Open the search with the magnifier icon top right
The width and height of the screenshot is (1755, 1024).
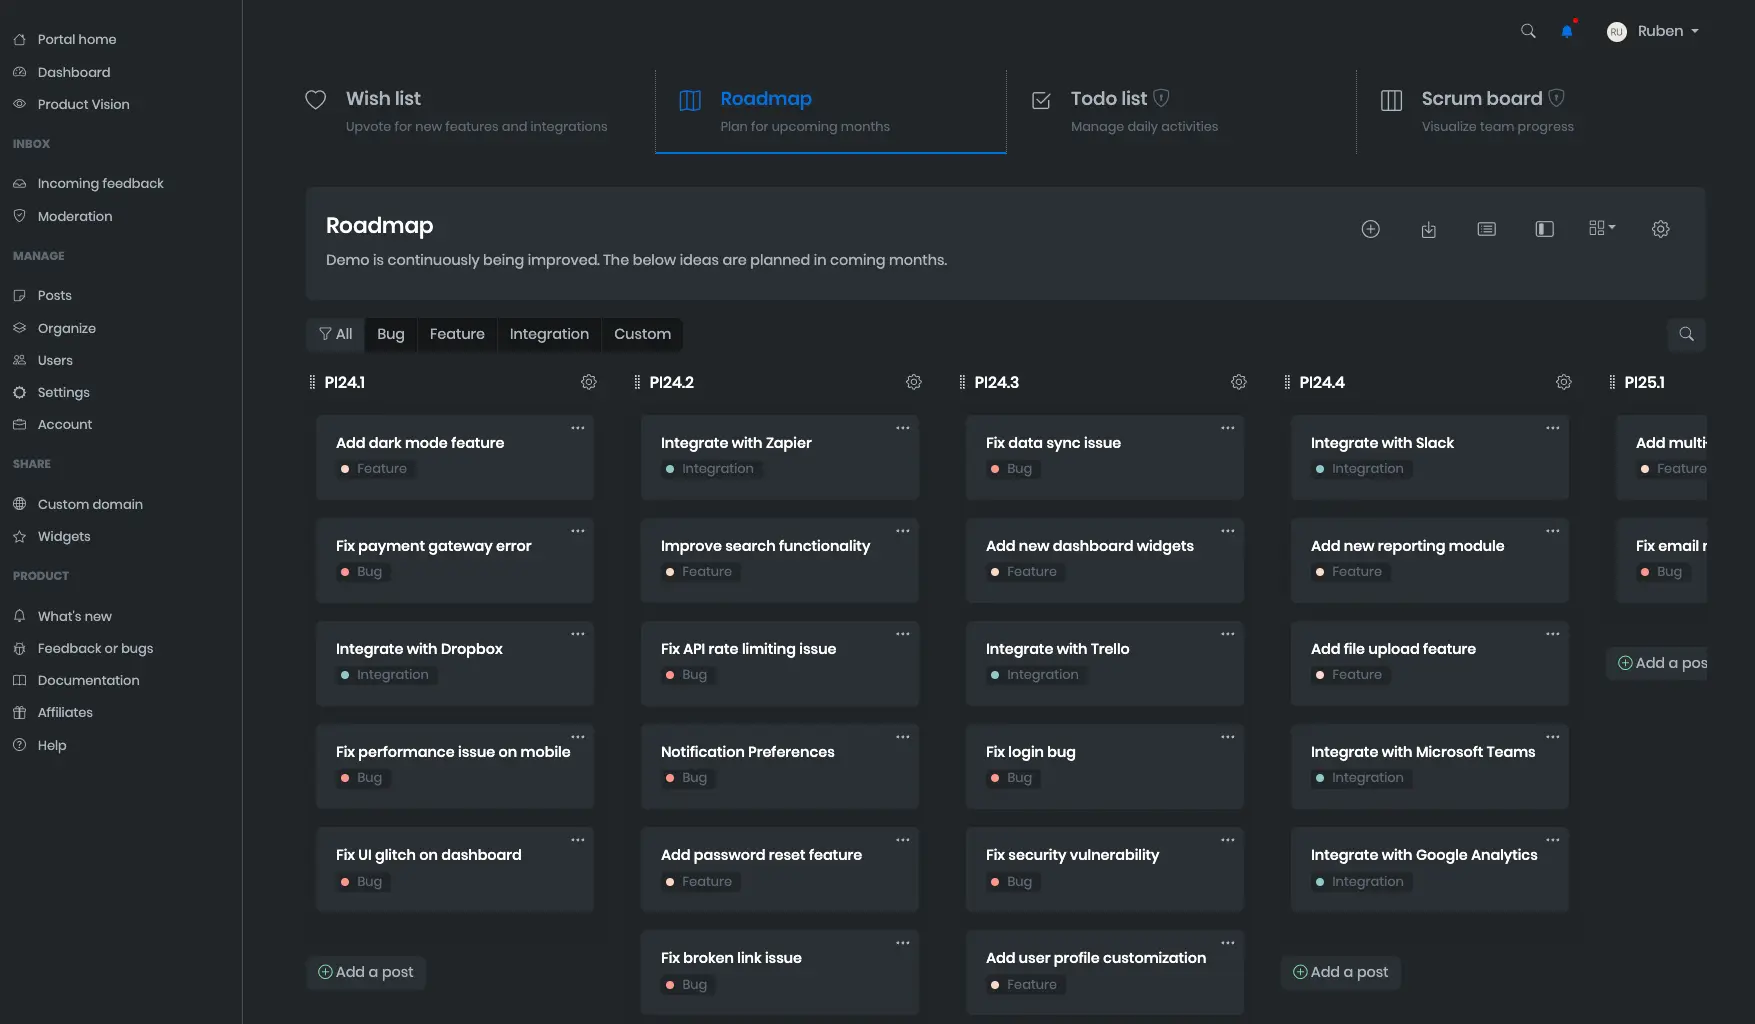[x=1527, y=31]
